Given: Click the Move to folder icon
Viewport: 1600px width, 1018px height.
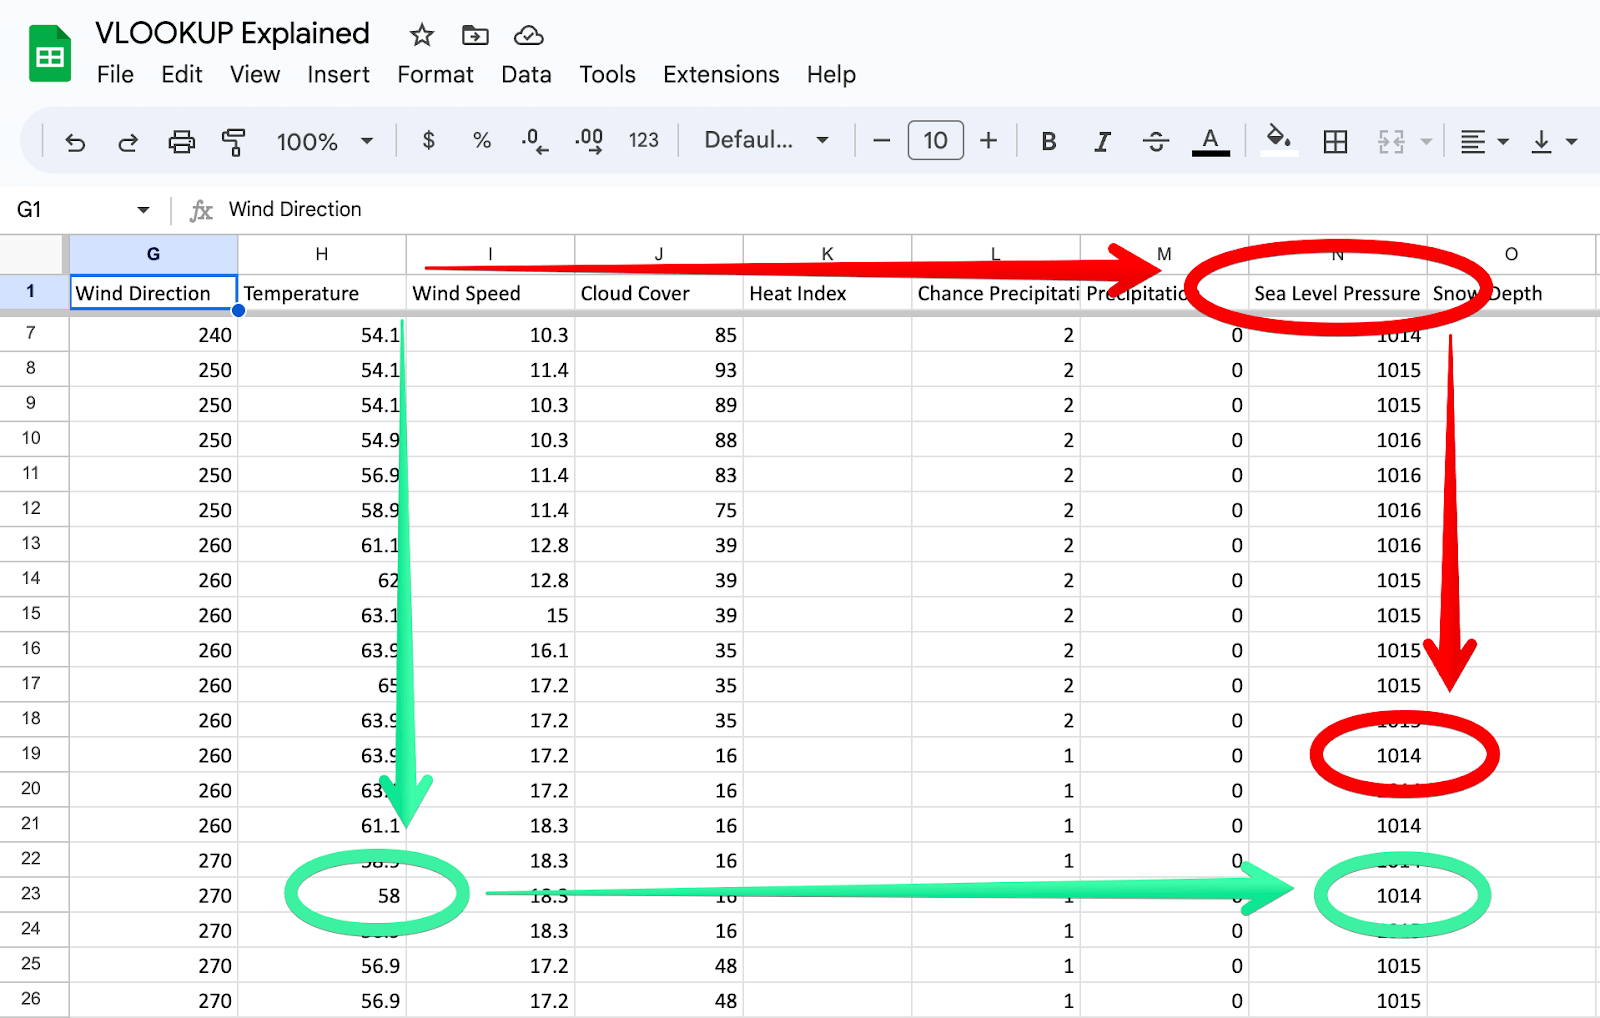Looking at the screenshot, I should (475, 36).
